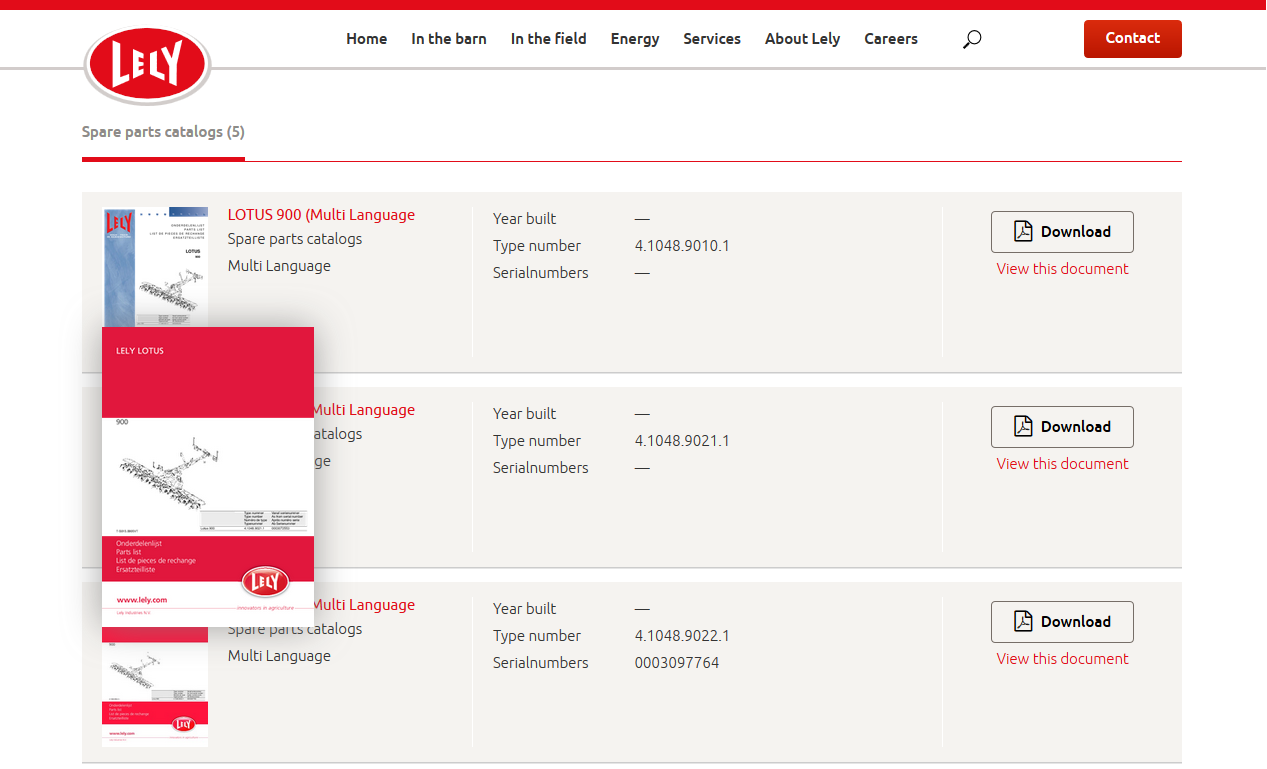View this document for type 4.1048.9022.1

click(x=1062, y=659)
